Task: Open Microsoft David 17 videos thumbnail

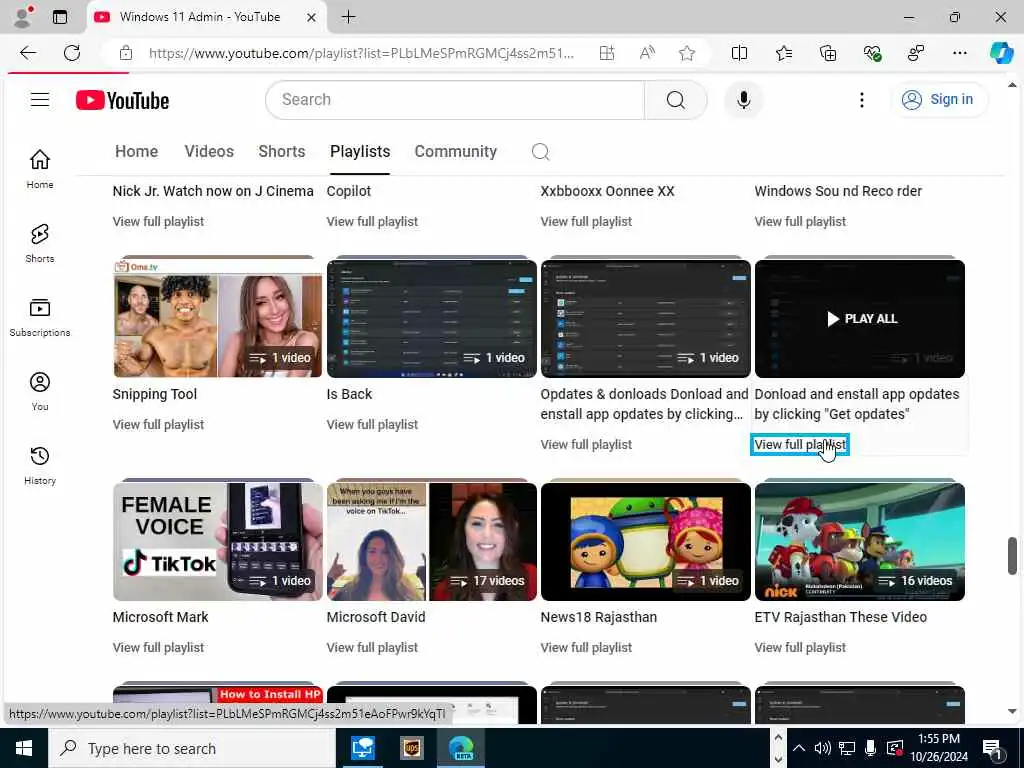Action: (x=432, y=541)
